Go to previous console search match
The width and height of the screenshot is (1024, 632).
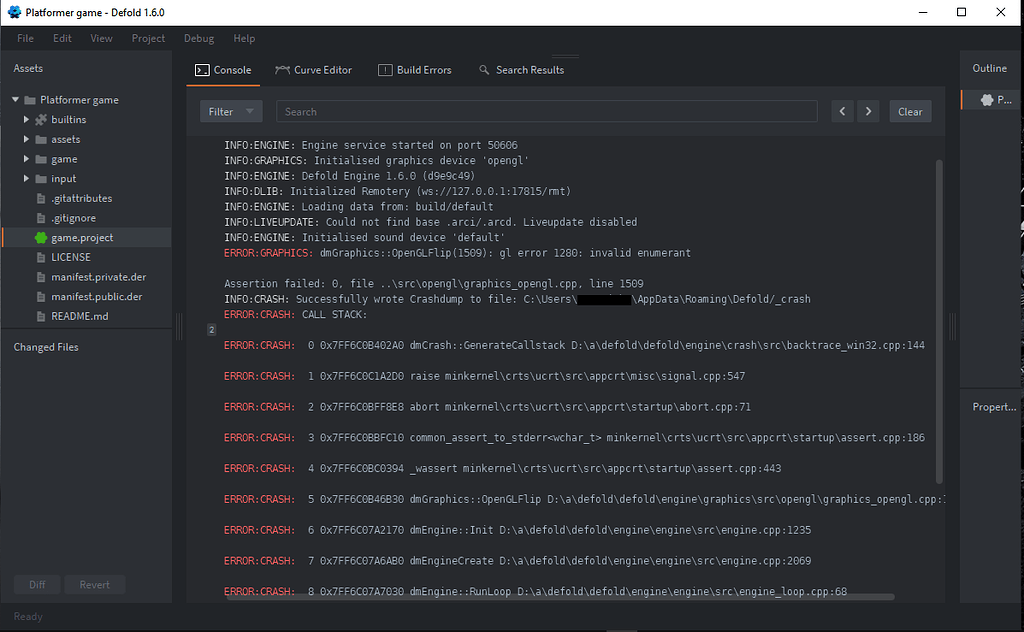click(x=843, y=112)
